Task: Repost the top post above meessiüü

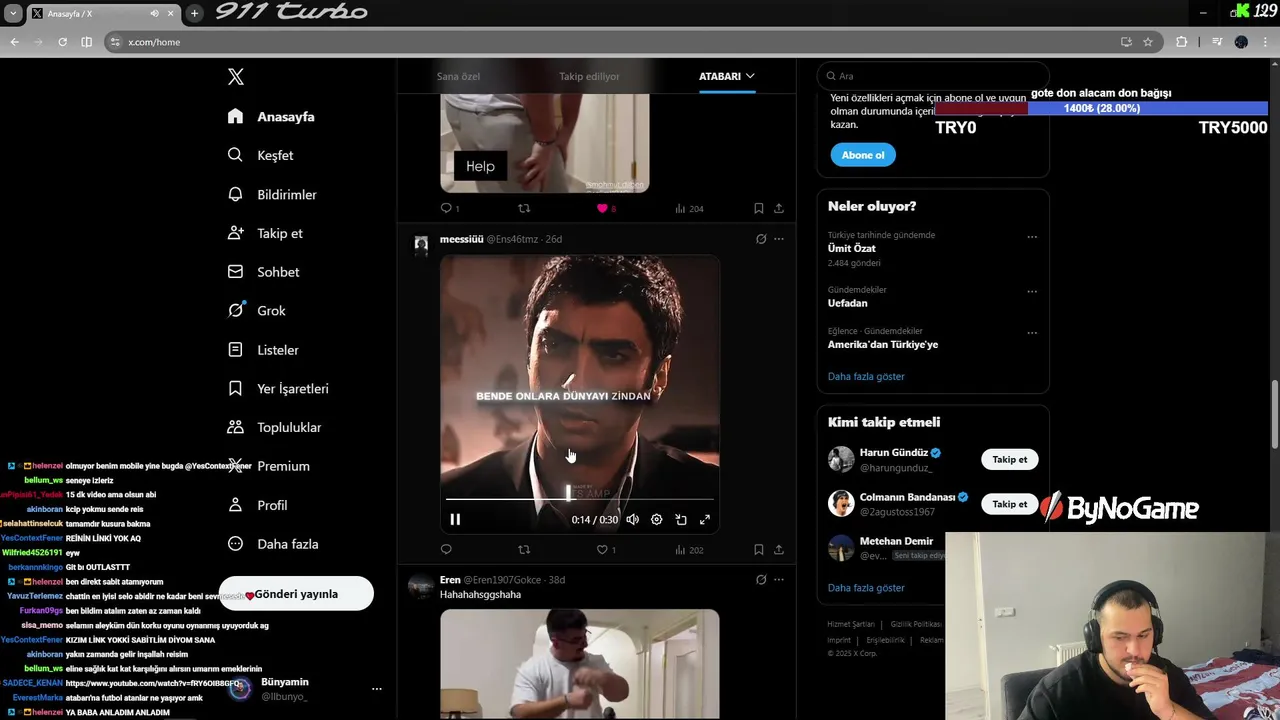Action: click(x=524, y=208)
